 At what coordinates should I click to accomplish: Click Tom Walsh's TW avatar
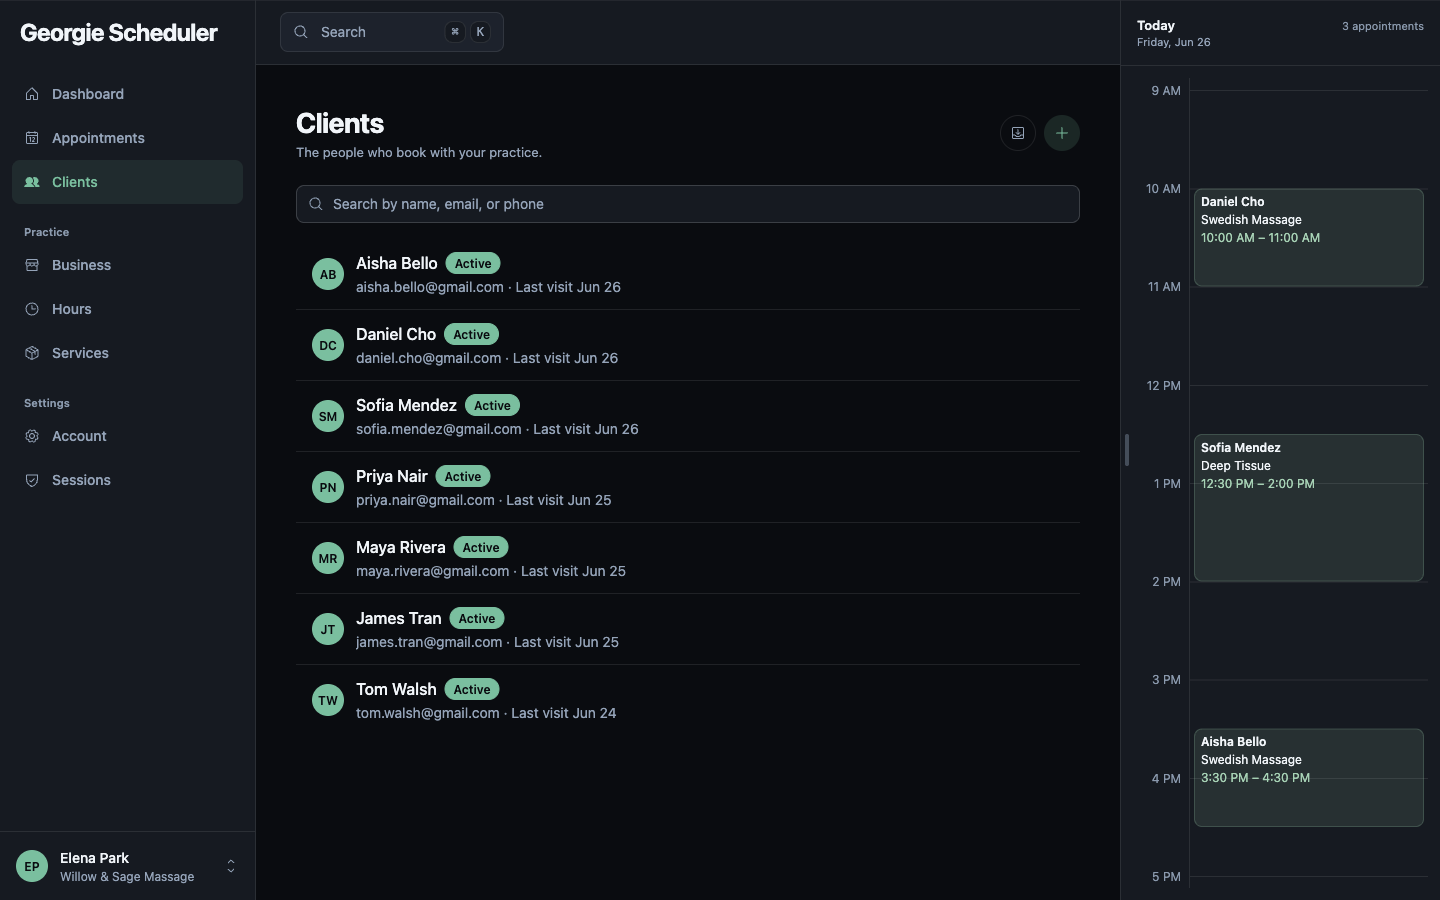coord(328,700)
